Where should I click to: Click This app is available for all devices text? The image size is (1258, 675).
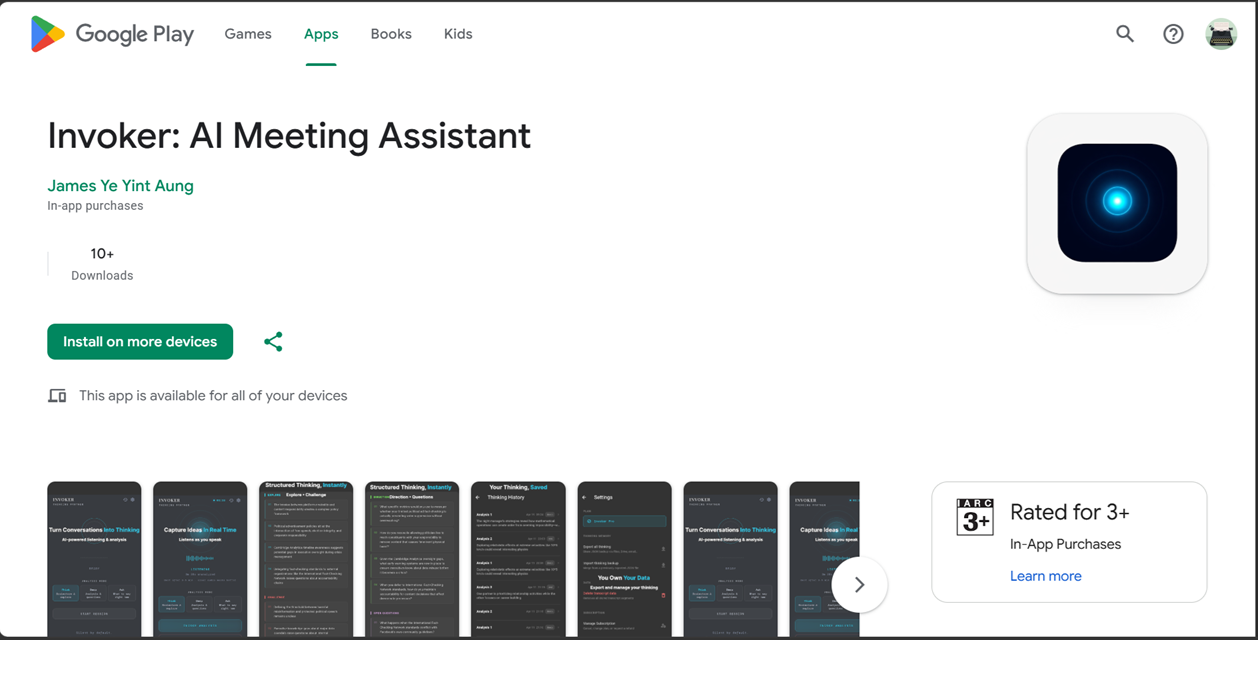pyautogui.click(x=213, y=396)
